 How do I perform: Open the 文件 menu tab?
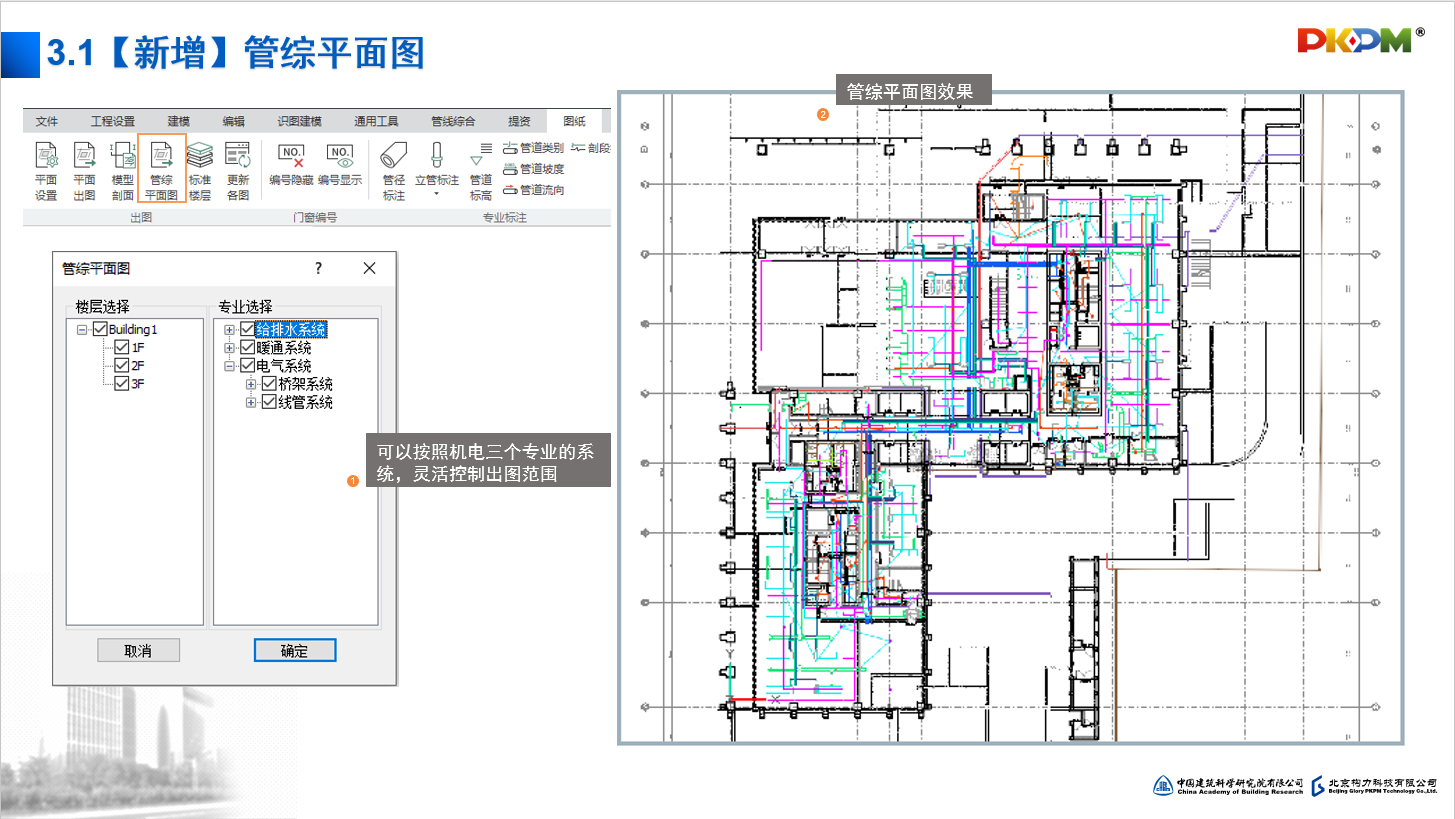point(47,121)
